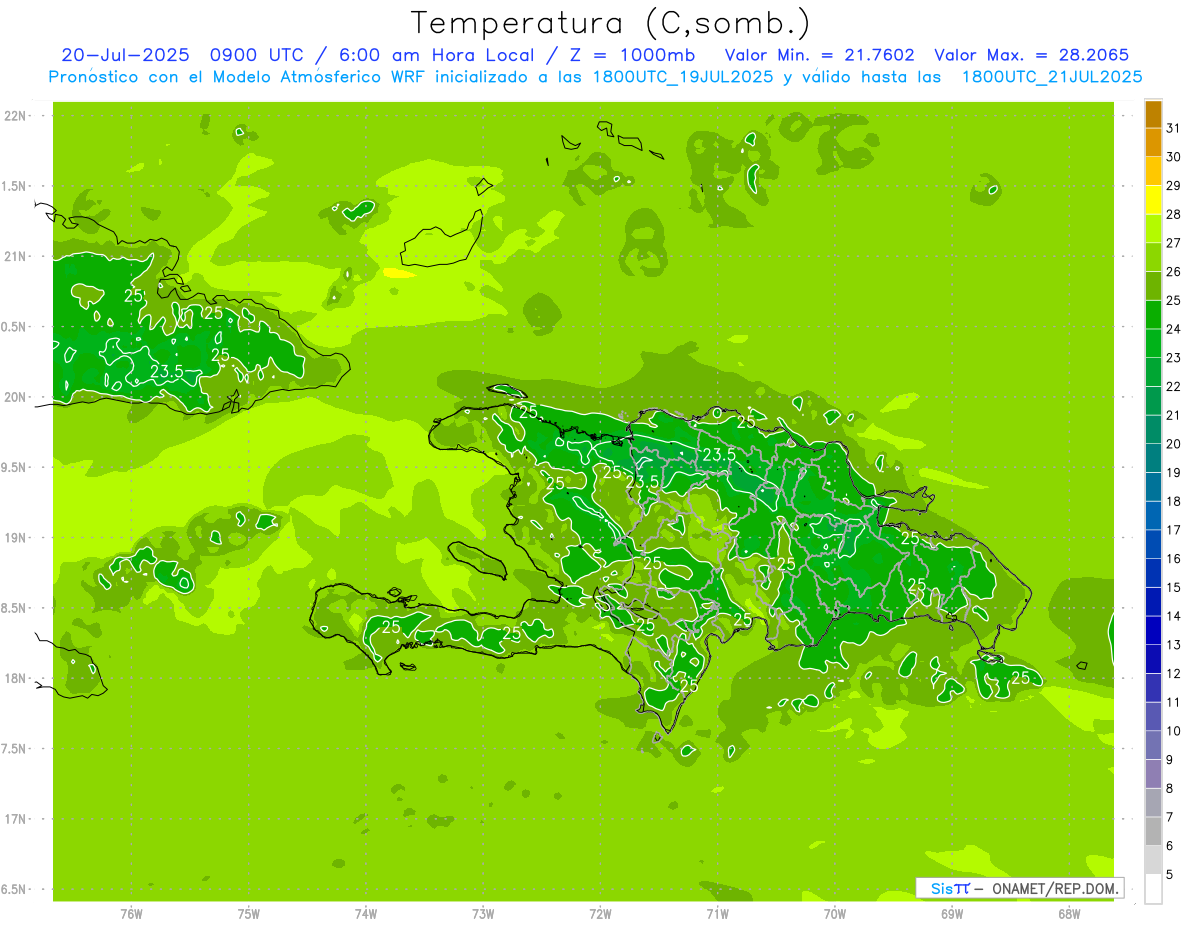Click the "27" colorbar label
Viewport: 1200px width, 927px height.
[x=1173, y=243]
